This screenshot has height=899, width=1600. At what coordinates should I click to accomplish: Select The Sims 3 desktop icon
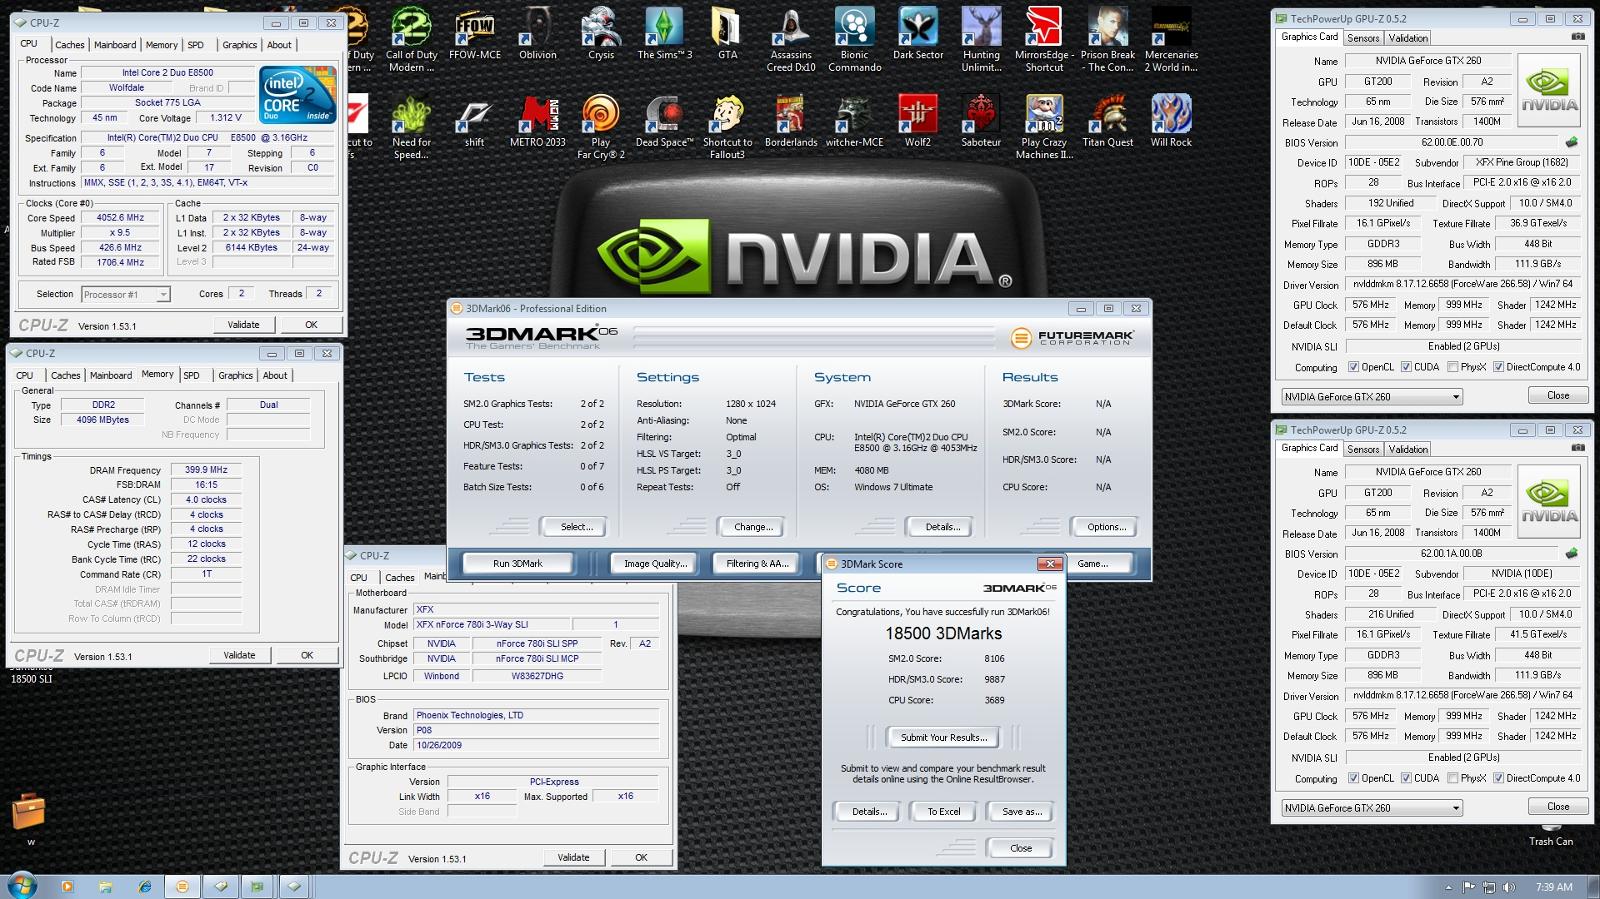click(664, 33)
